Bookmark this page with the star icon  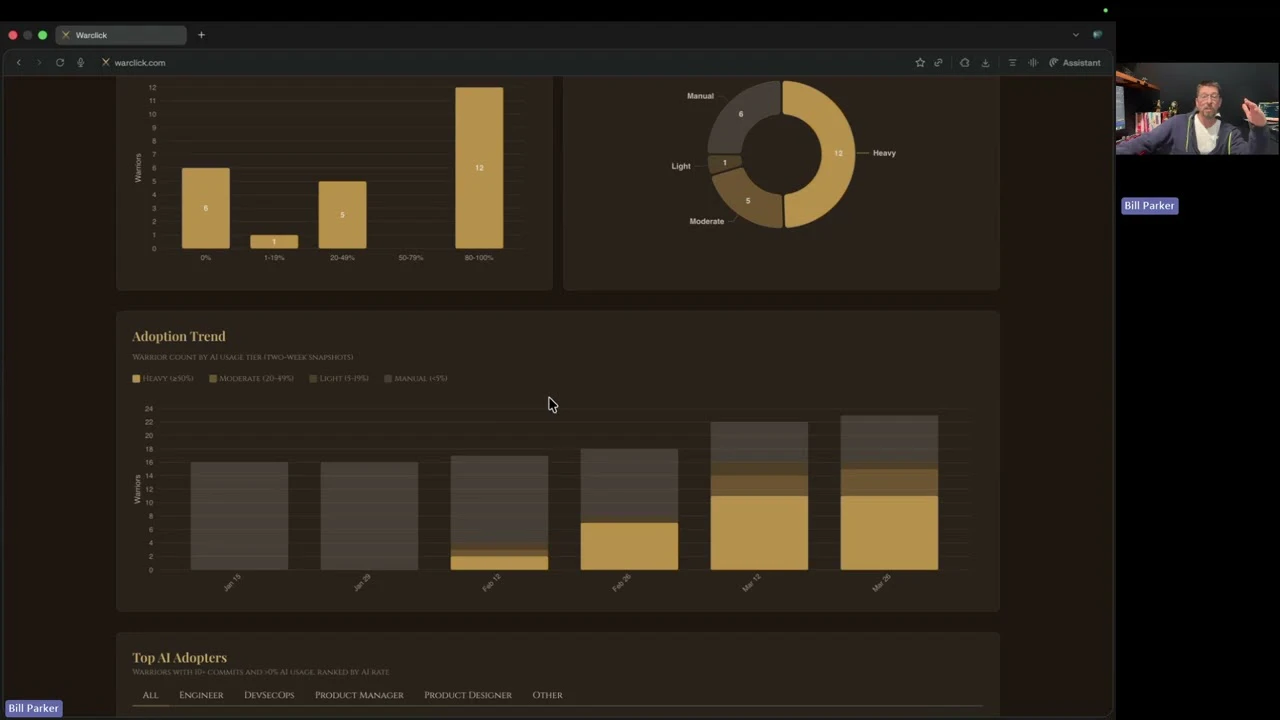tap(920, 62)
